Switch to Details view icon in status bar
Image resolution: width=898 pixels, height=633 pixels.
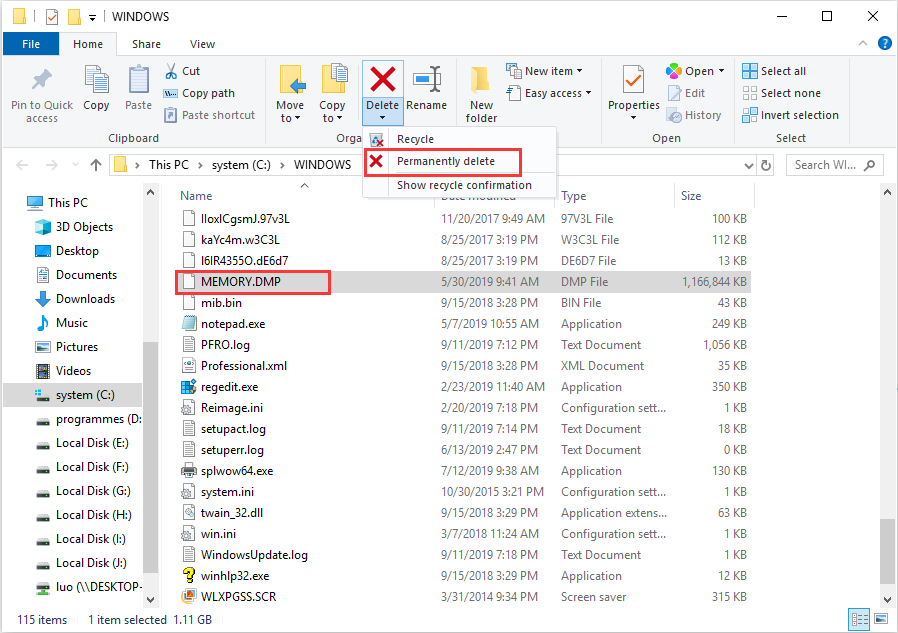pos(859,619)
